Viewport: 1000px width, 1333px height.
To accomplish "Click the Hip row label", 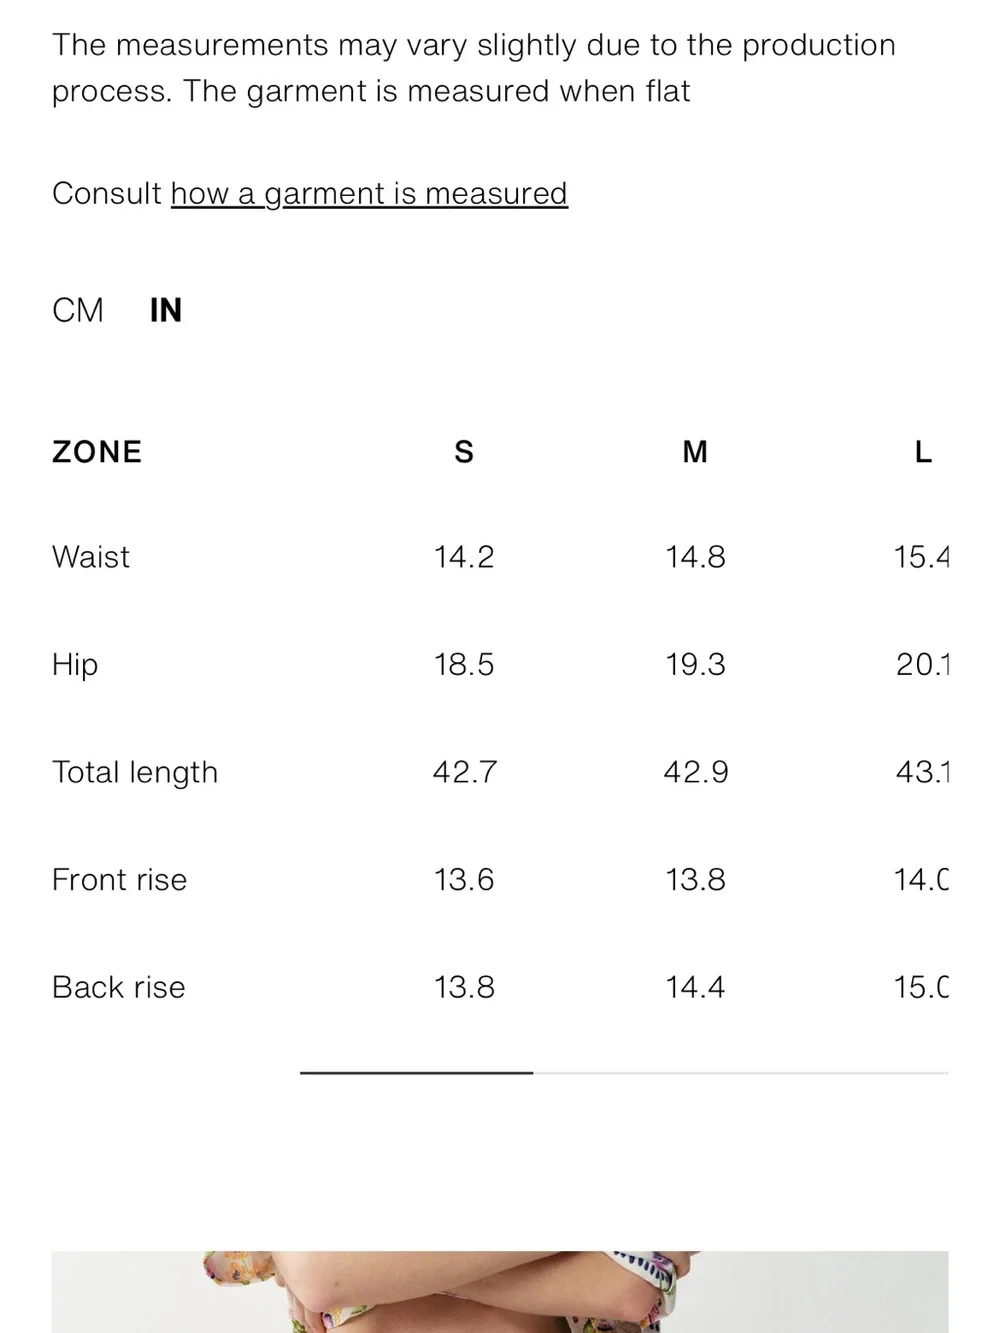I will [x=75, y=665].
